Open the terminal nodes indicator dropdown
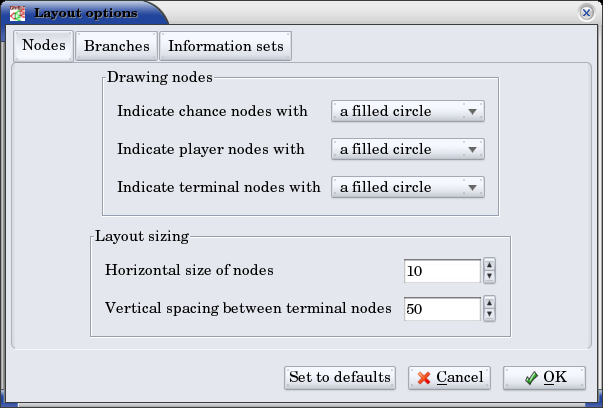Screen dimensions: 603x408 (407, 187)
